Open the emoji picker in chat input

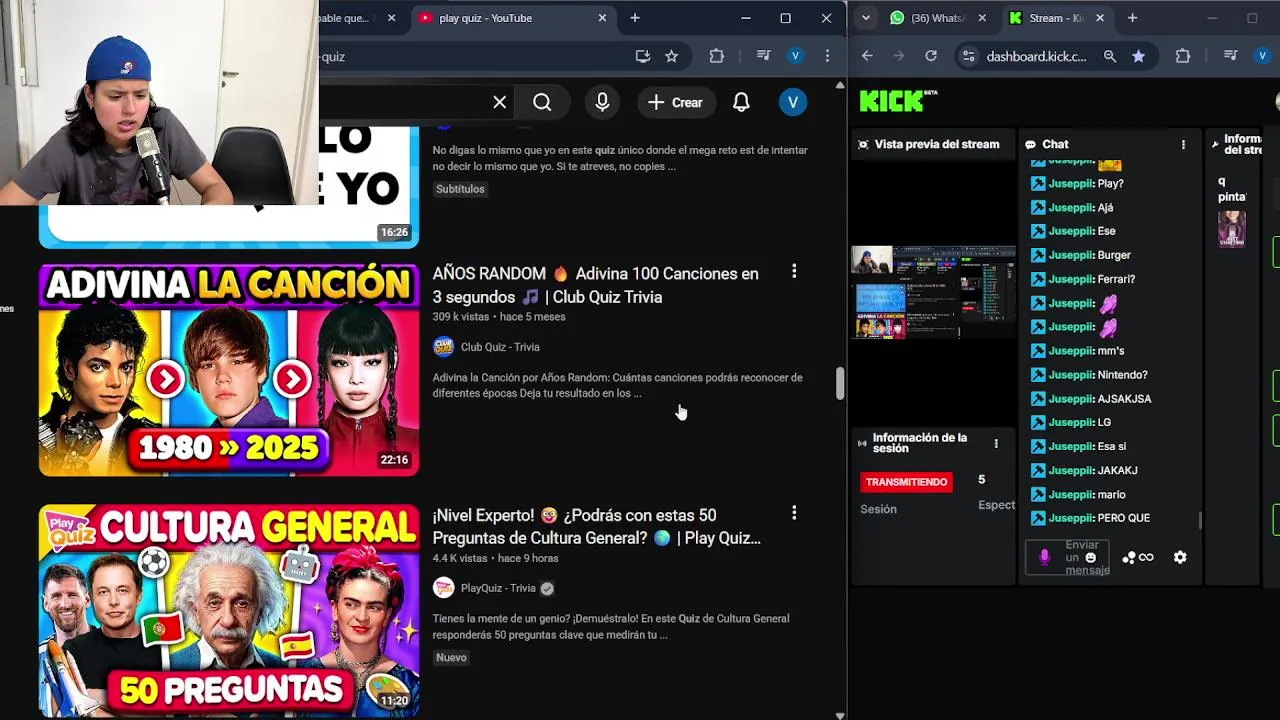click(x=1091, y=558)
